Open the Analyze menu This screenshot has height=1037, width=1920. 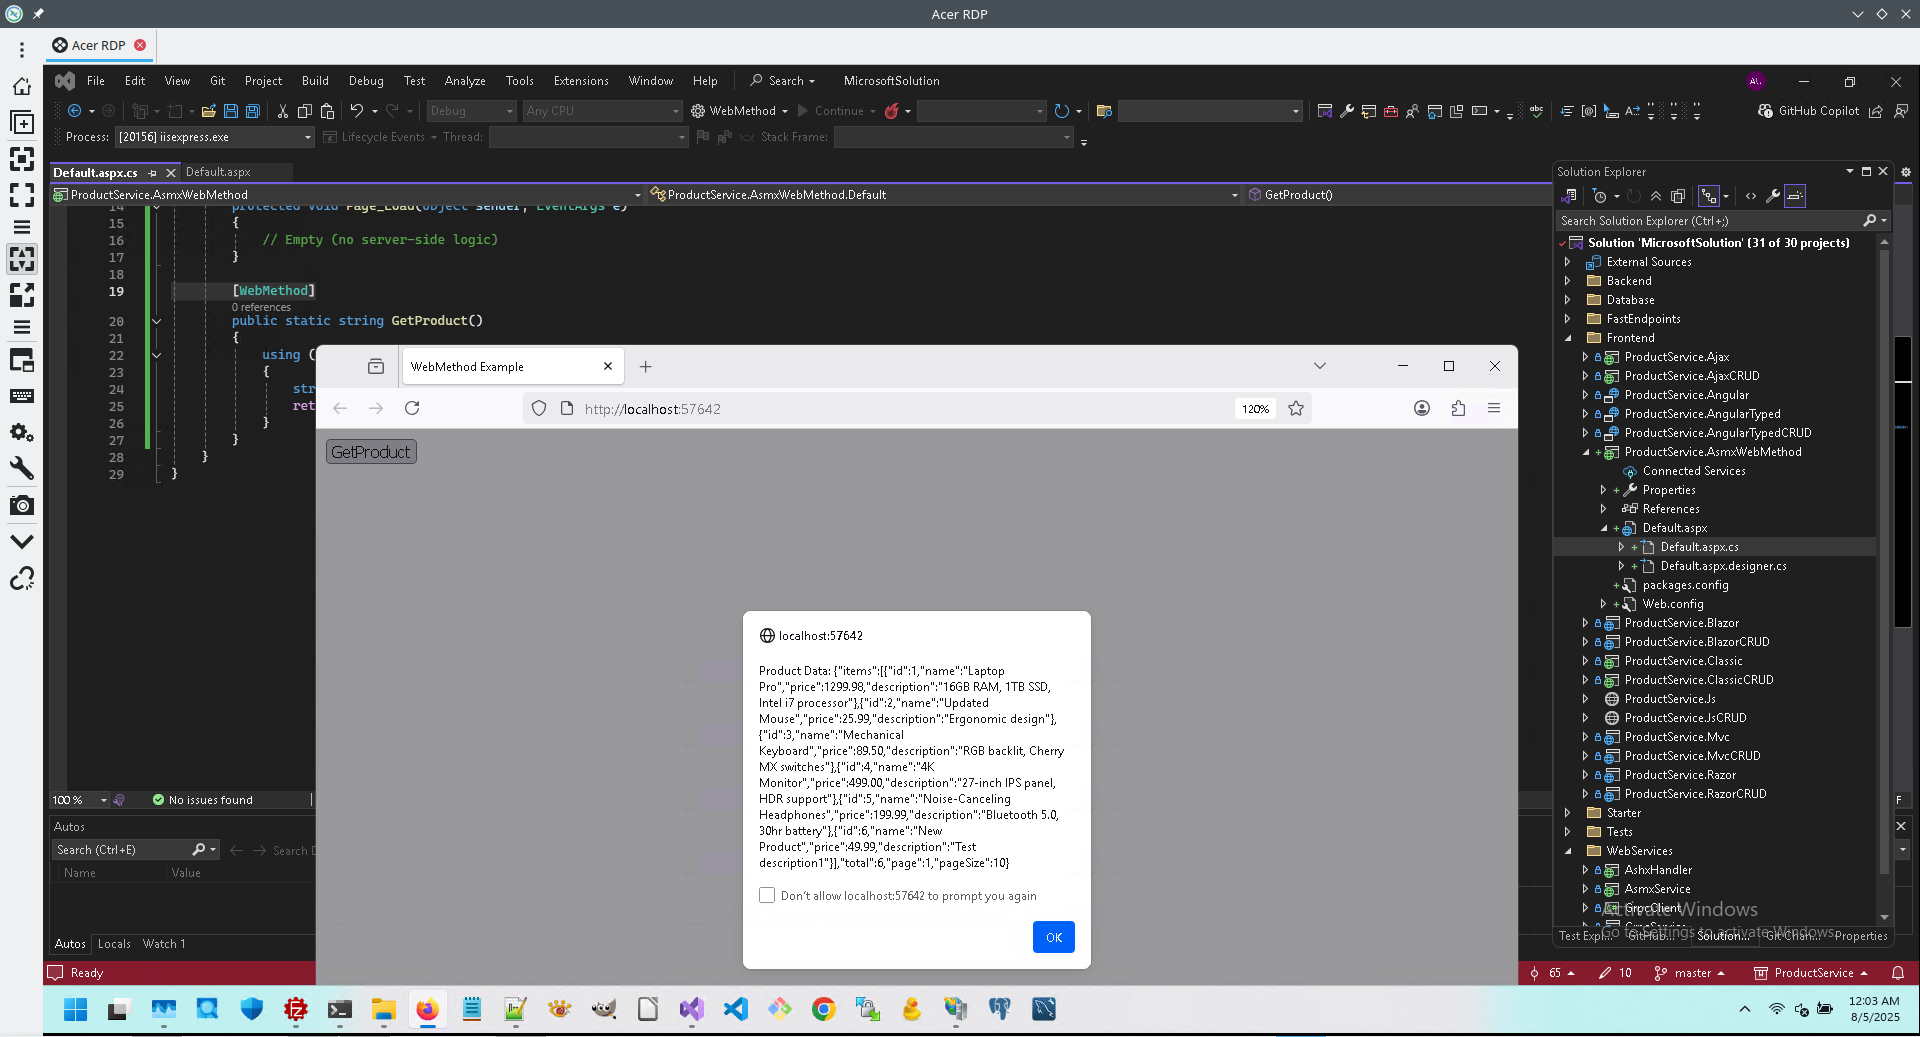click(x=465, y=81)
